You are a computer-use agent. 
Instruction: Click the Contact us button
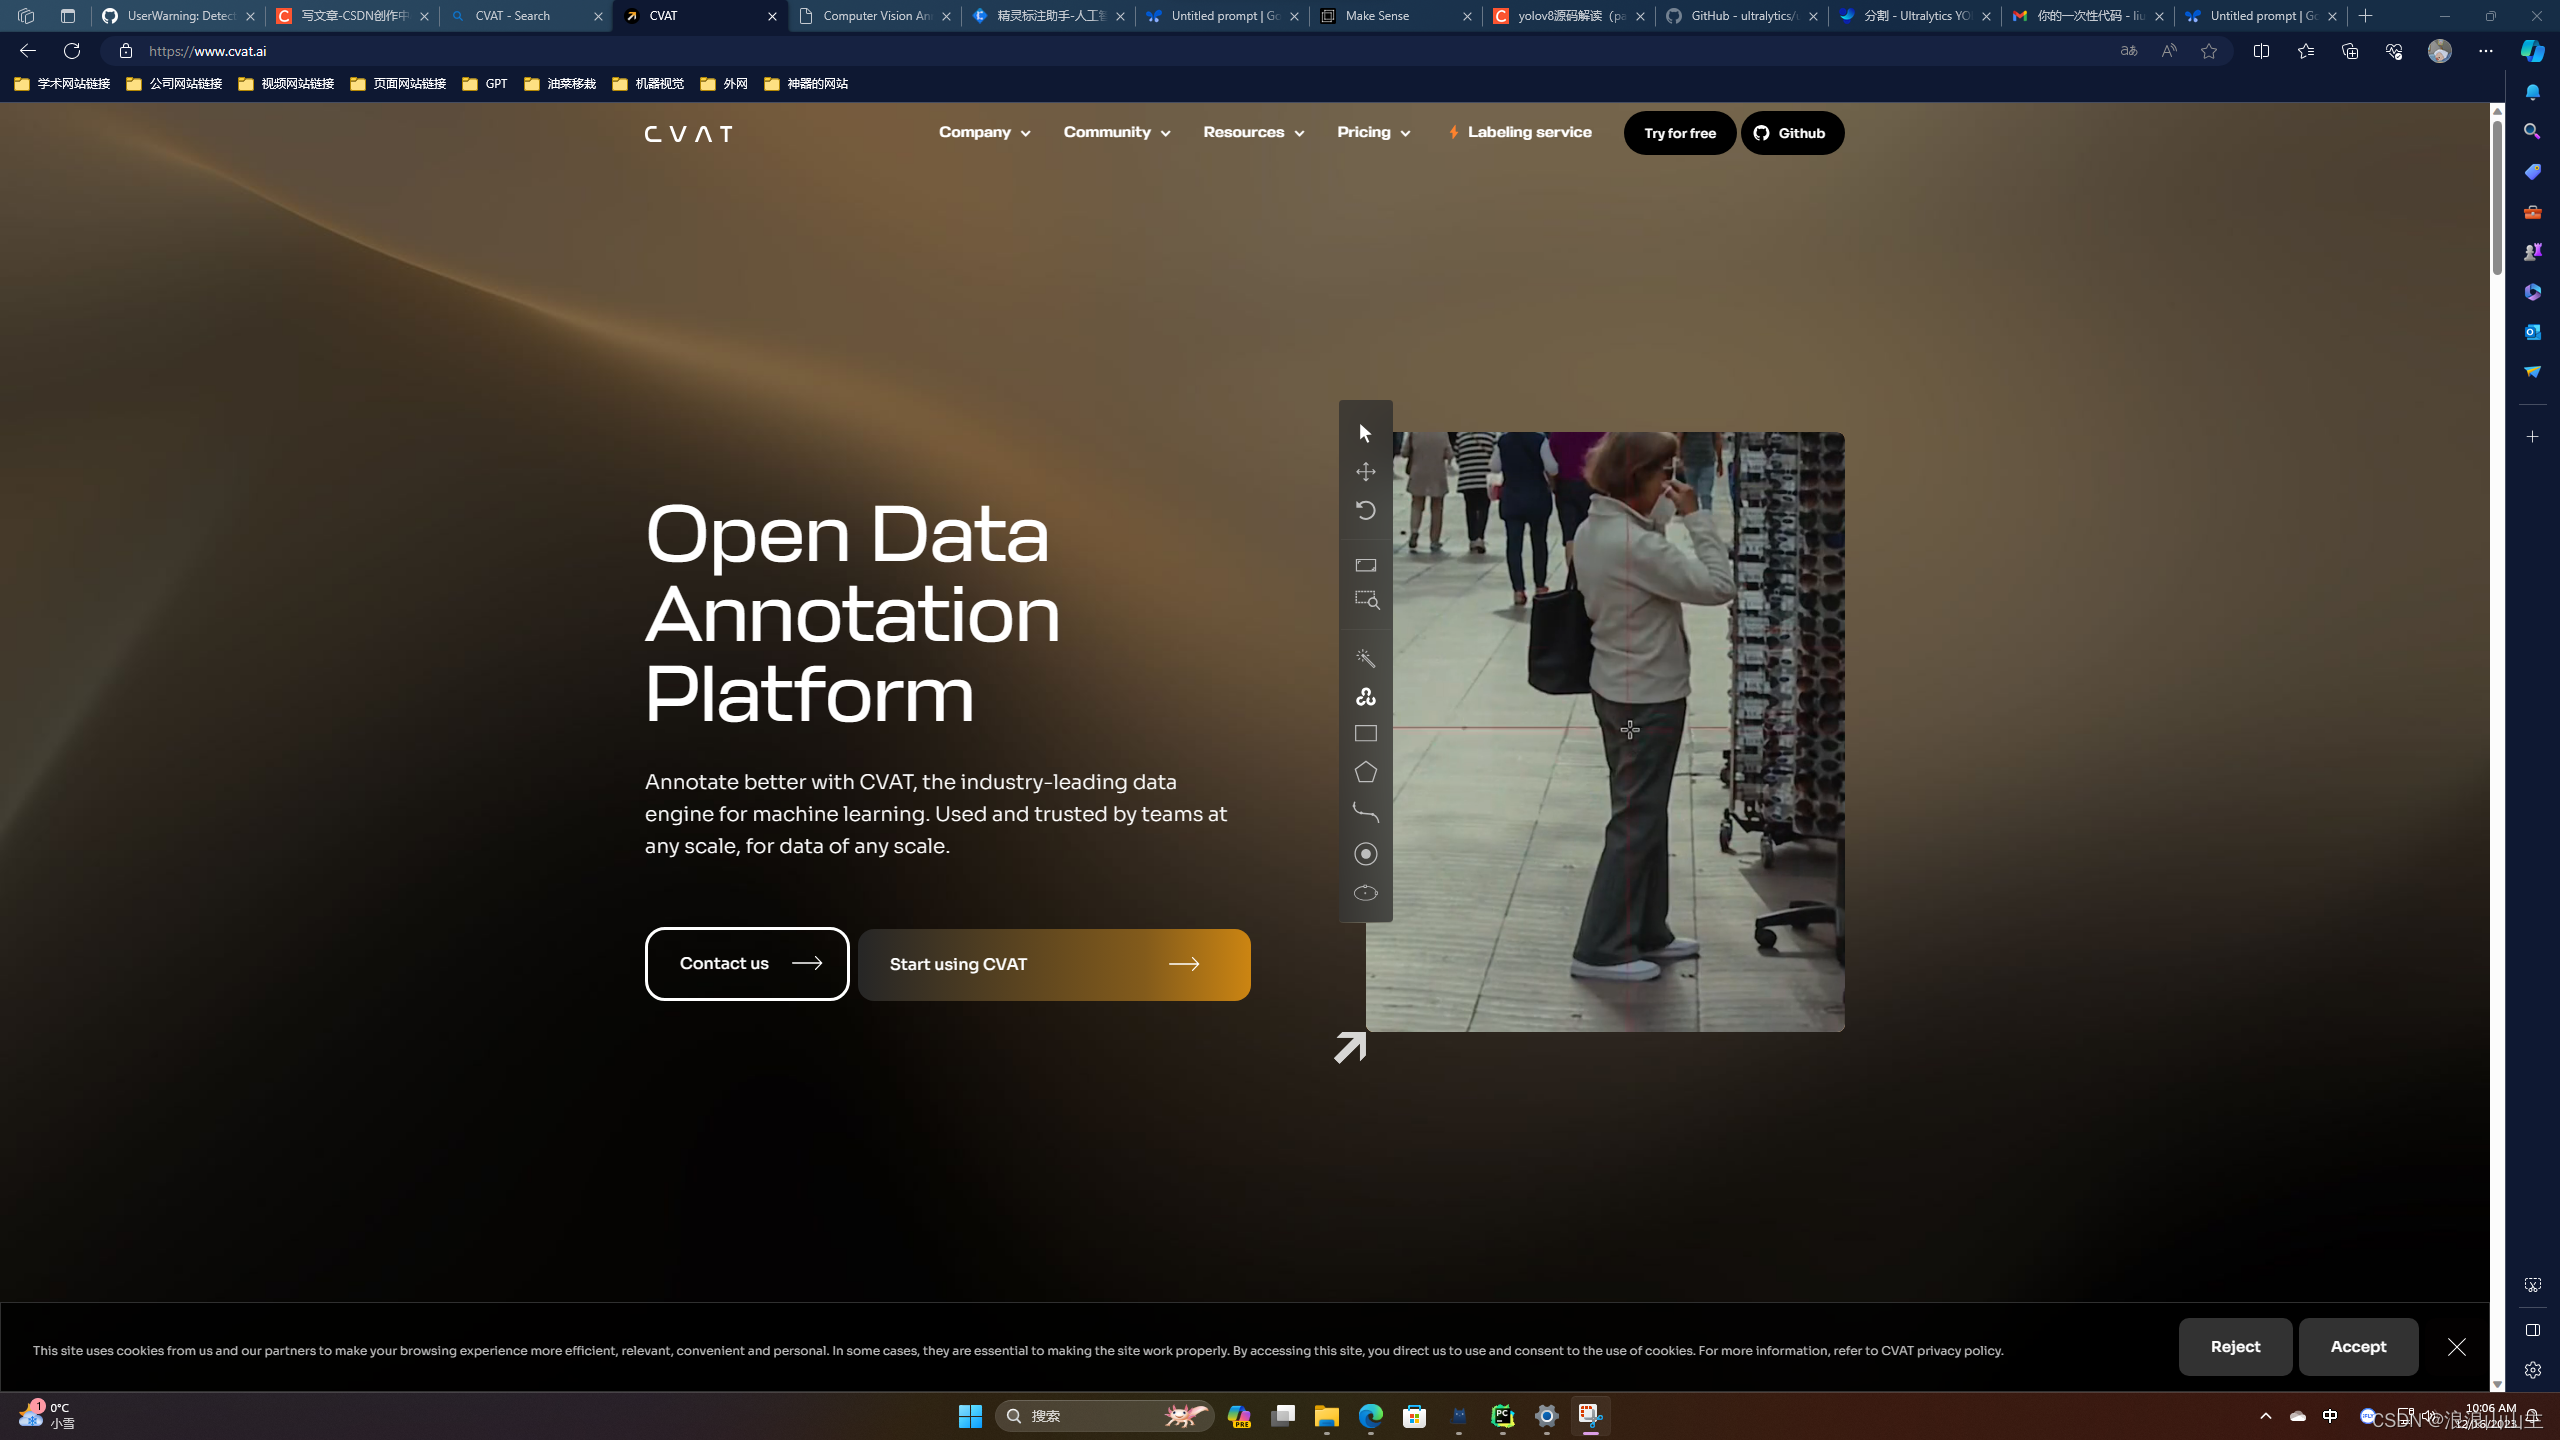[x=747, y=964]
